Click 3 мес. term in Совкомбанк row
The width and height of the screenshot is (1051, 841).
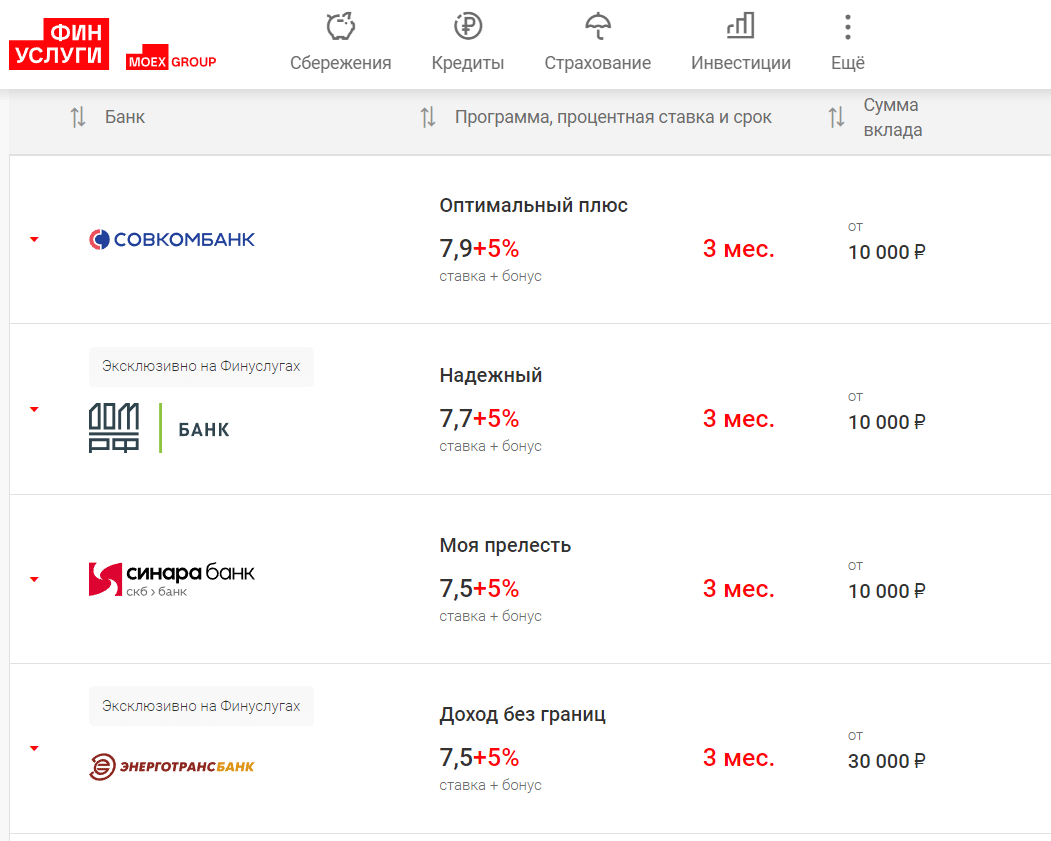coord(739,249)
